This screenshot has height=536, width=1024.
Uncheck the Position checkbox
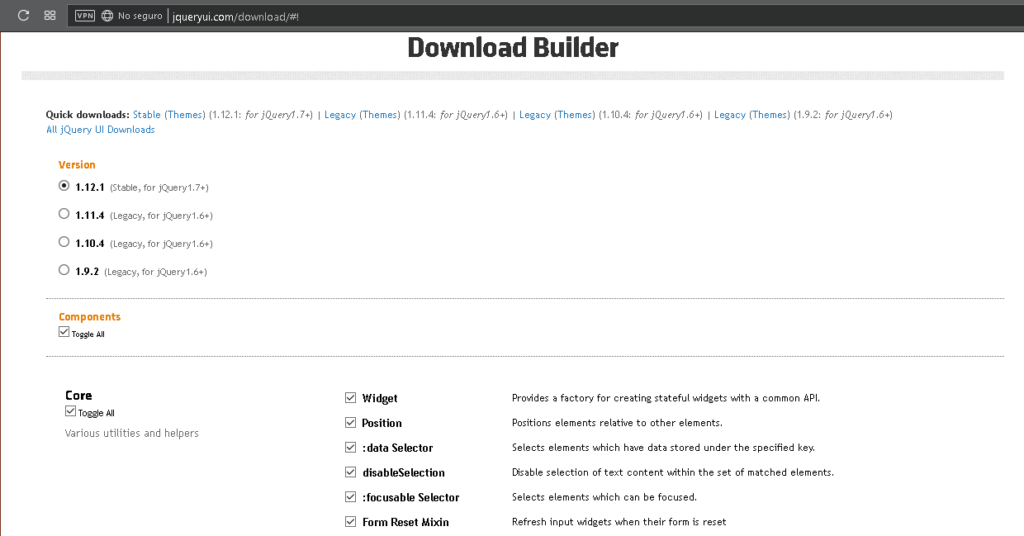tap(351, 422)
